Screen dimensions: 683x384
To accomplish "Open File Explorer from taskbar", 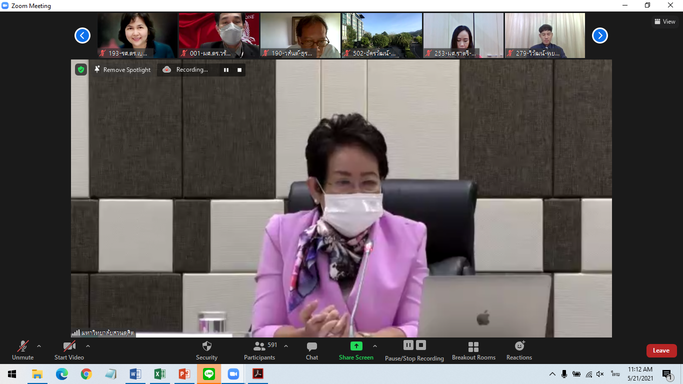I will [37, 374].
